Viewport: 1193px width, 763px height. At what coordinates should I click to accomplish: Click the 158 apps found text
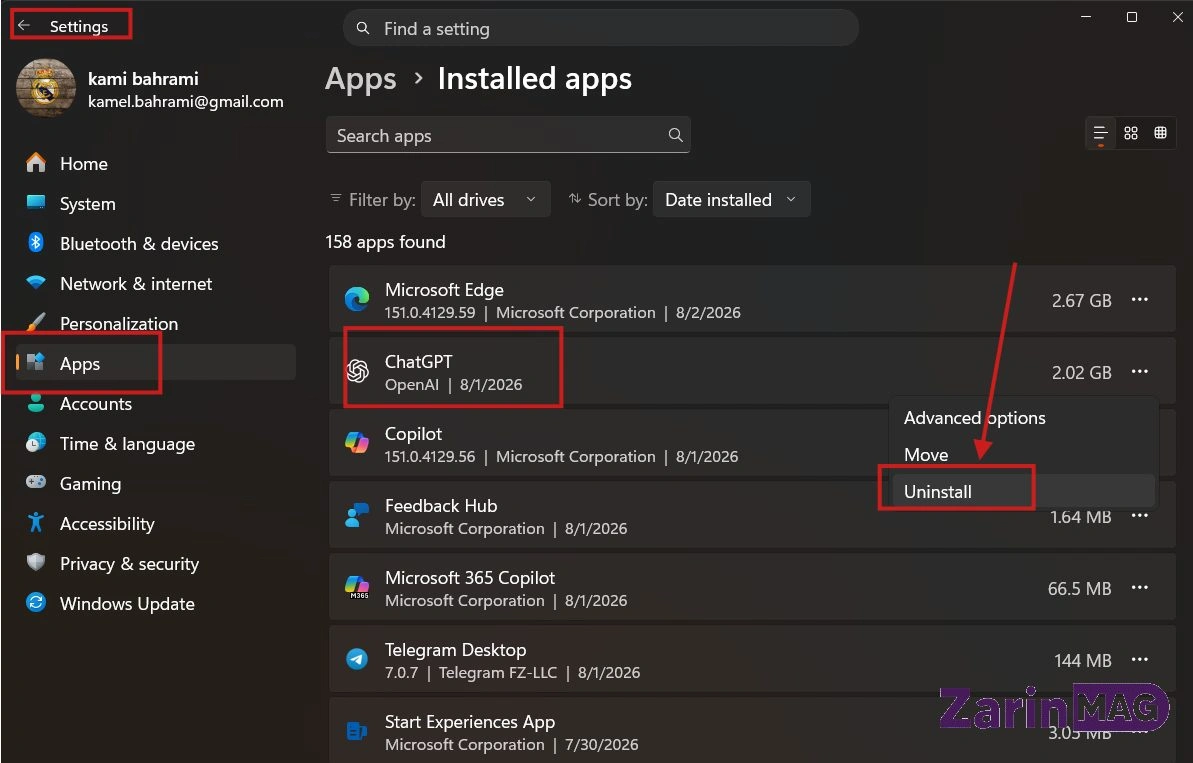[385, 242]
